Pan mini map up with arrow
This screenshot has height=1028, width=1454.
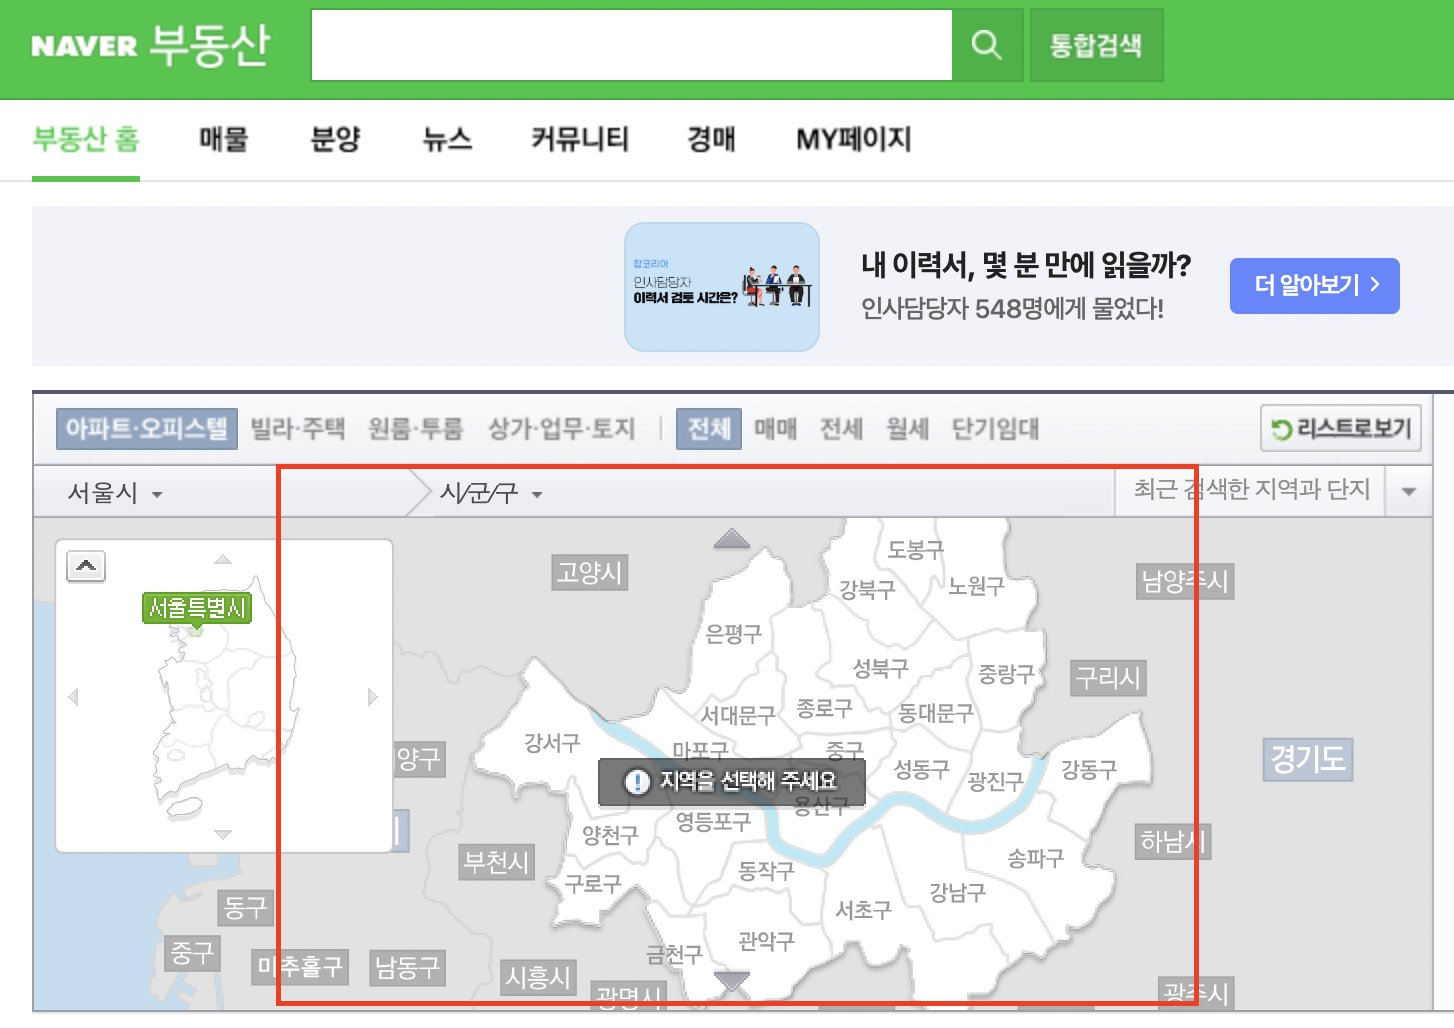(223, 559)
